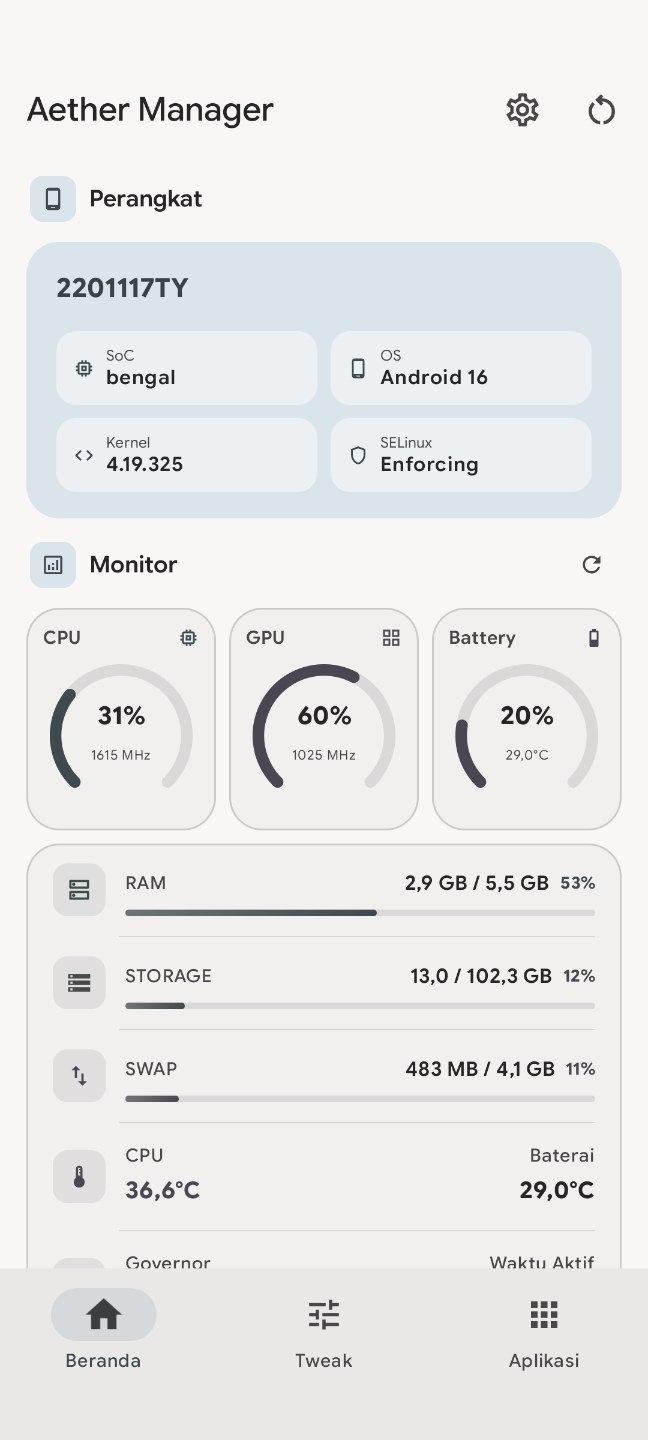Image resolution: width=648 pixels, height=1440 pixels.
Task: Tap the battery icon on the Battery card
Action: pyautogui.click(x=594, y=637)
